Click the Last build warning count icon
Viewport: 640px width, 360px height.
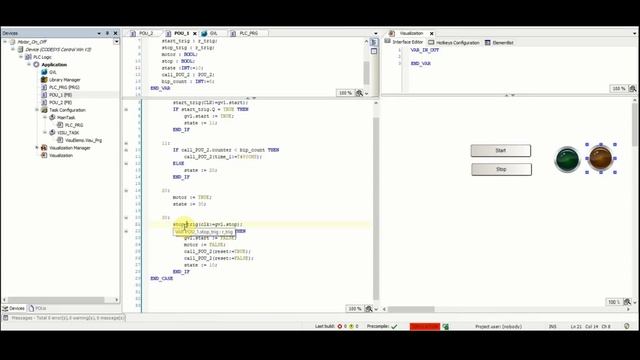pos(351,327)
